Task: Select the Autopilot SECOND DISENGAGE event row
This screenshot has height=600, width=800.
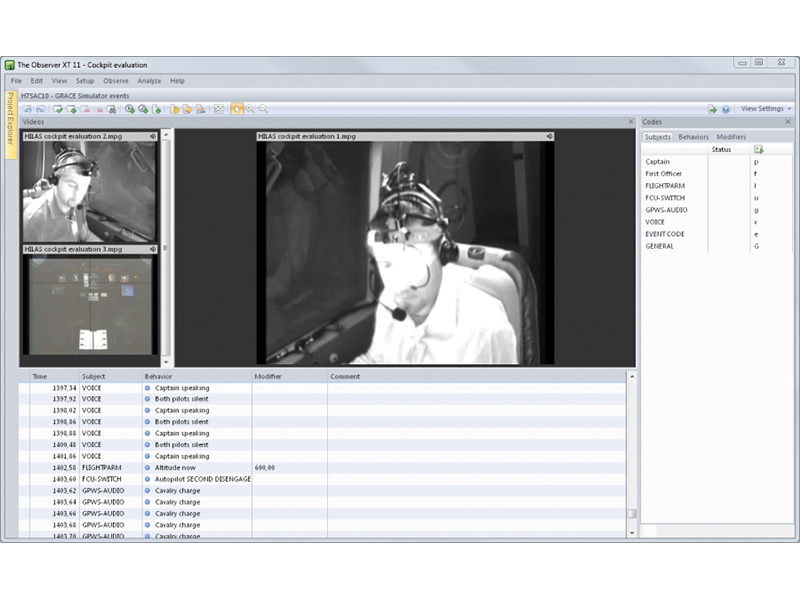Action: tap(203, 479)
